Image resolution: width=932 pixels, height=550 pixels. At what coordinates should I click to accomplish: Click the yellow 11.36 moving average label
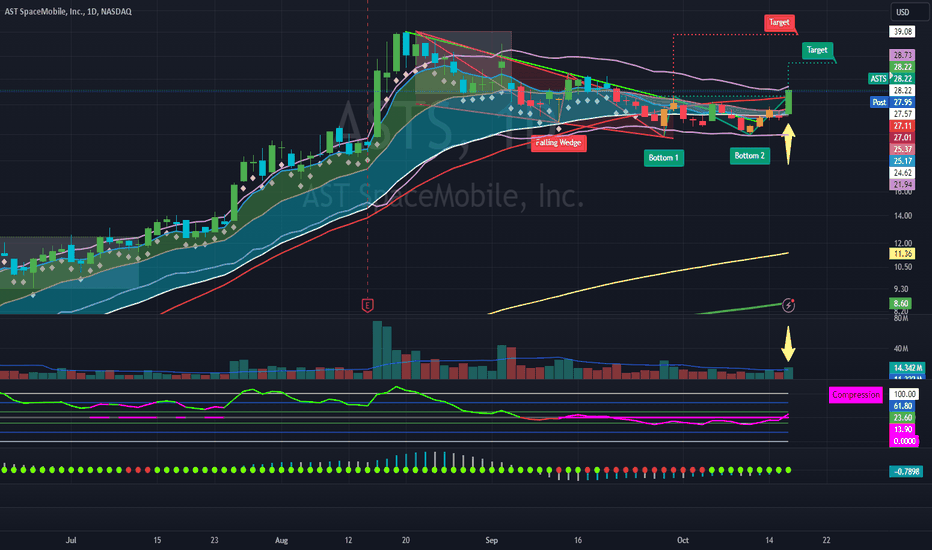point(902,254)
